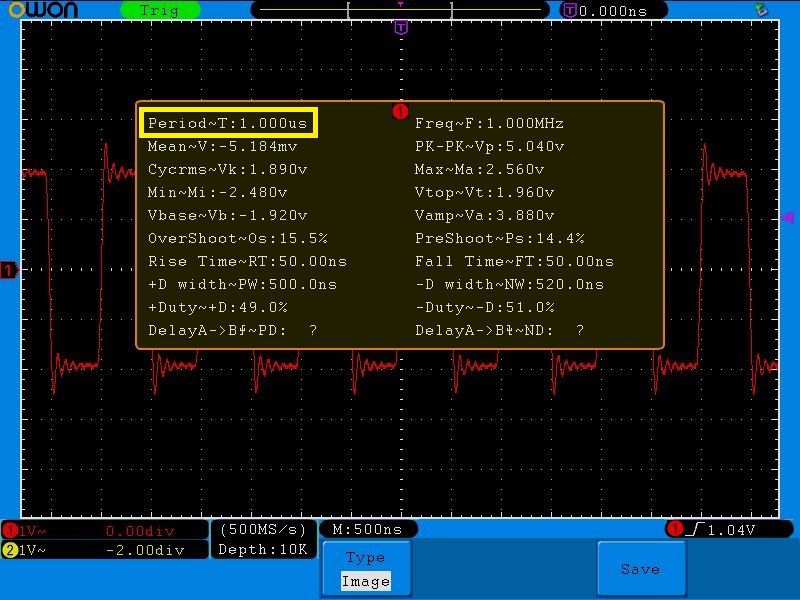Screen dimensions: 800x600
Task: Click the DelayA->B falling ND measurement
Action: click(x=499, y=331)
